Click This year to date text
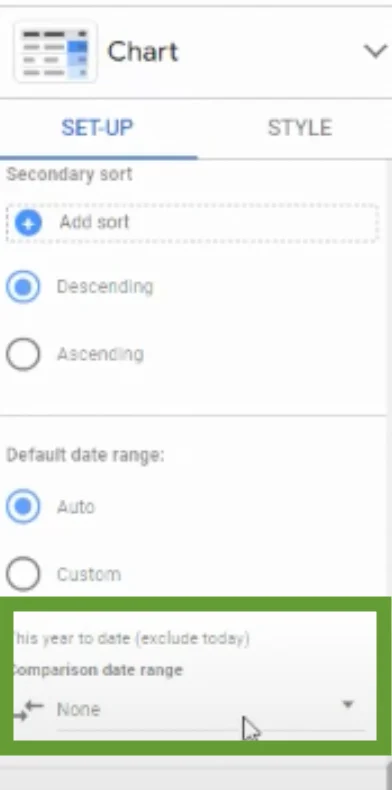The width and height of the screenshot is (392, 790). click(x=130, y=639)
